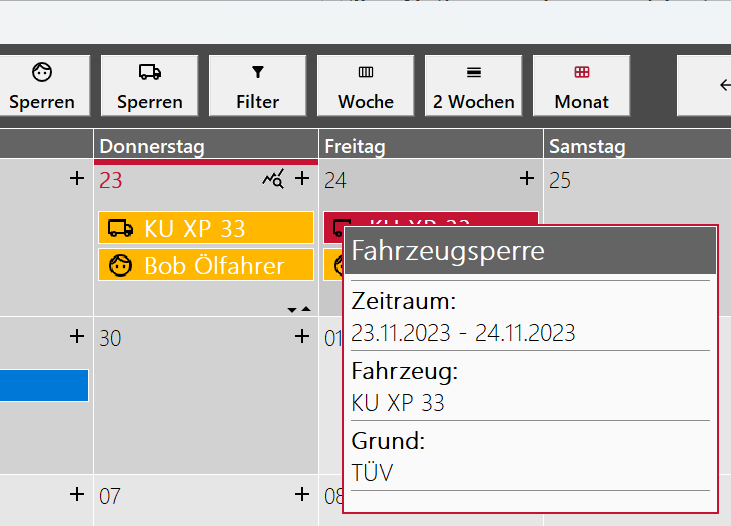Open the chart search icon on day 23

pos(273,179)
